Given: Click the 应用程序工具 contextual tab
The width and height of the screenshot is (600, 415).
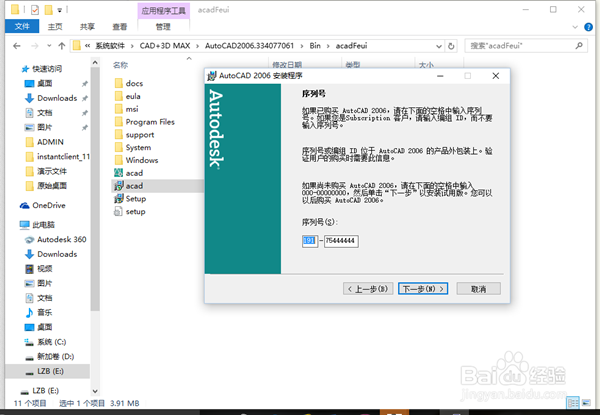Looking at the screenshot, I should click(163, 10).
